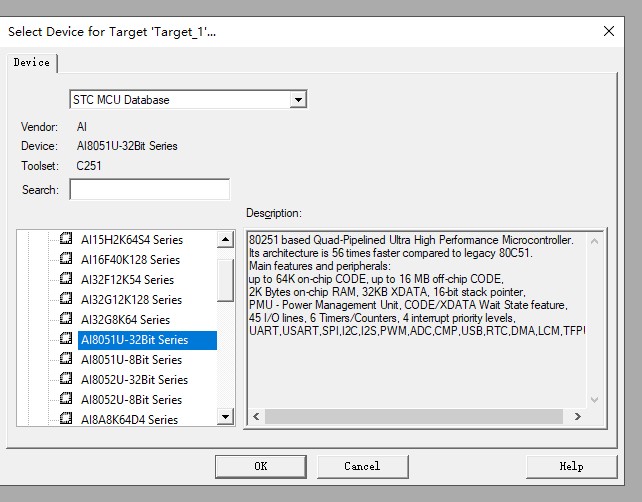Viewport: 642px width, 502px height.
Task: Click description scroll up arrow
Action: click(595, 241)
